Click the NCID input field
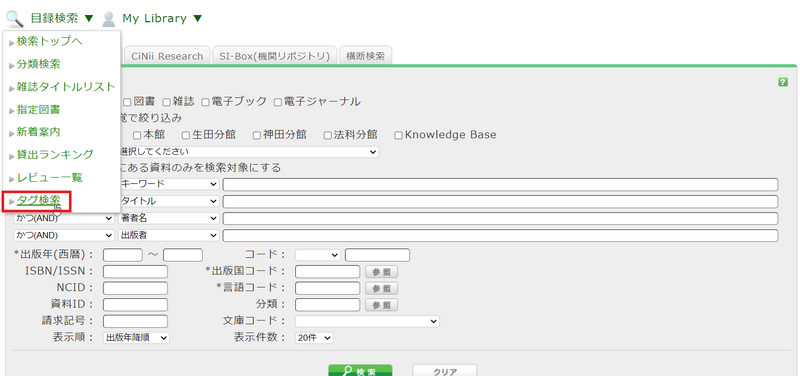Image resolution: width=800 pixels, height=376 pixels. tap(135, 288)
